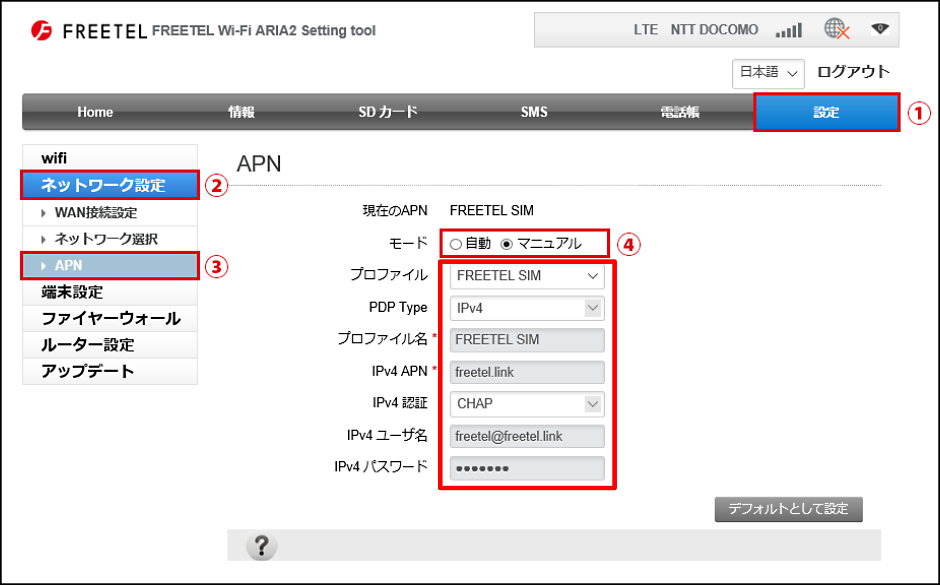Viewport: 940px width, 586px height.
Task: Click the FREETEL Wi-Fi ARIA2 Setting tool title
Action: (x=264, y=31)
